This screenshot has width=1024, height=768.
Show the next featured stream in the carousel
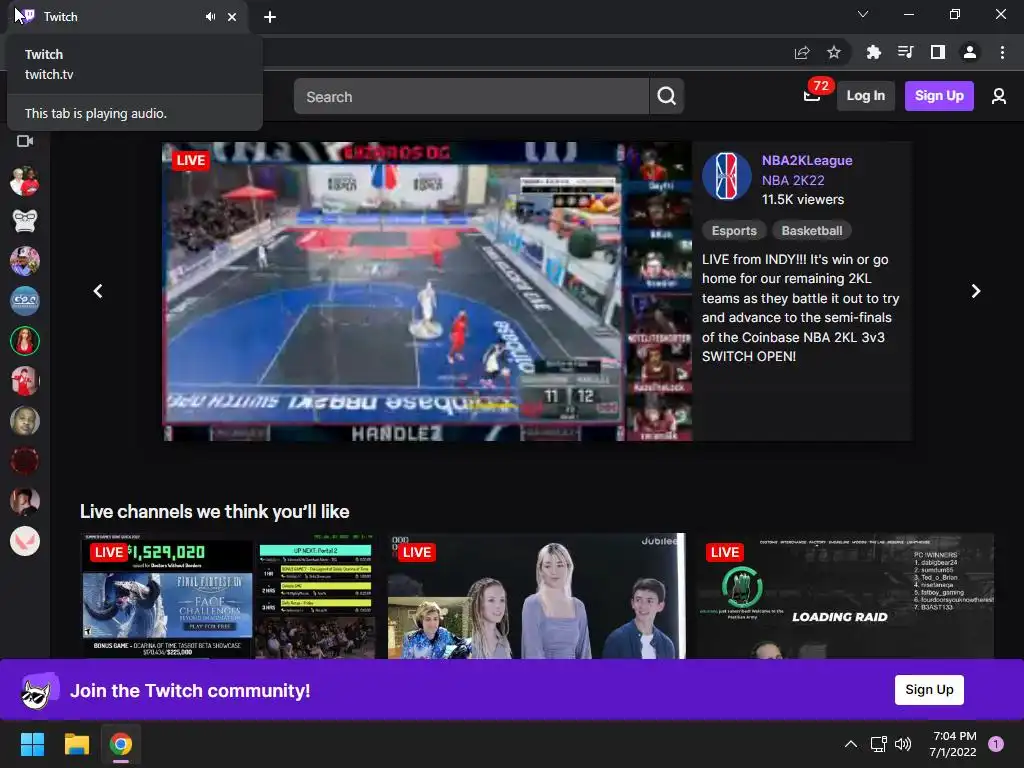point(976,291)
